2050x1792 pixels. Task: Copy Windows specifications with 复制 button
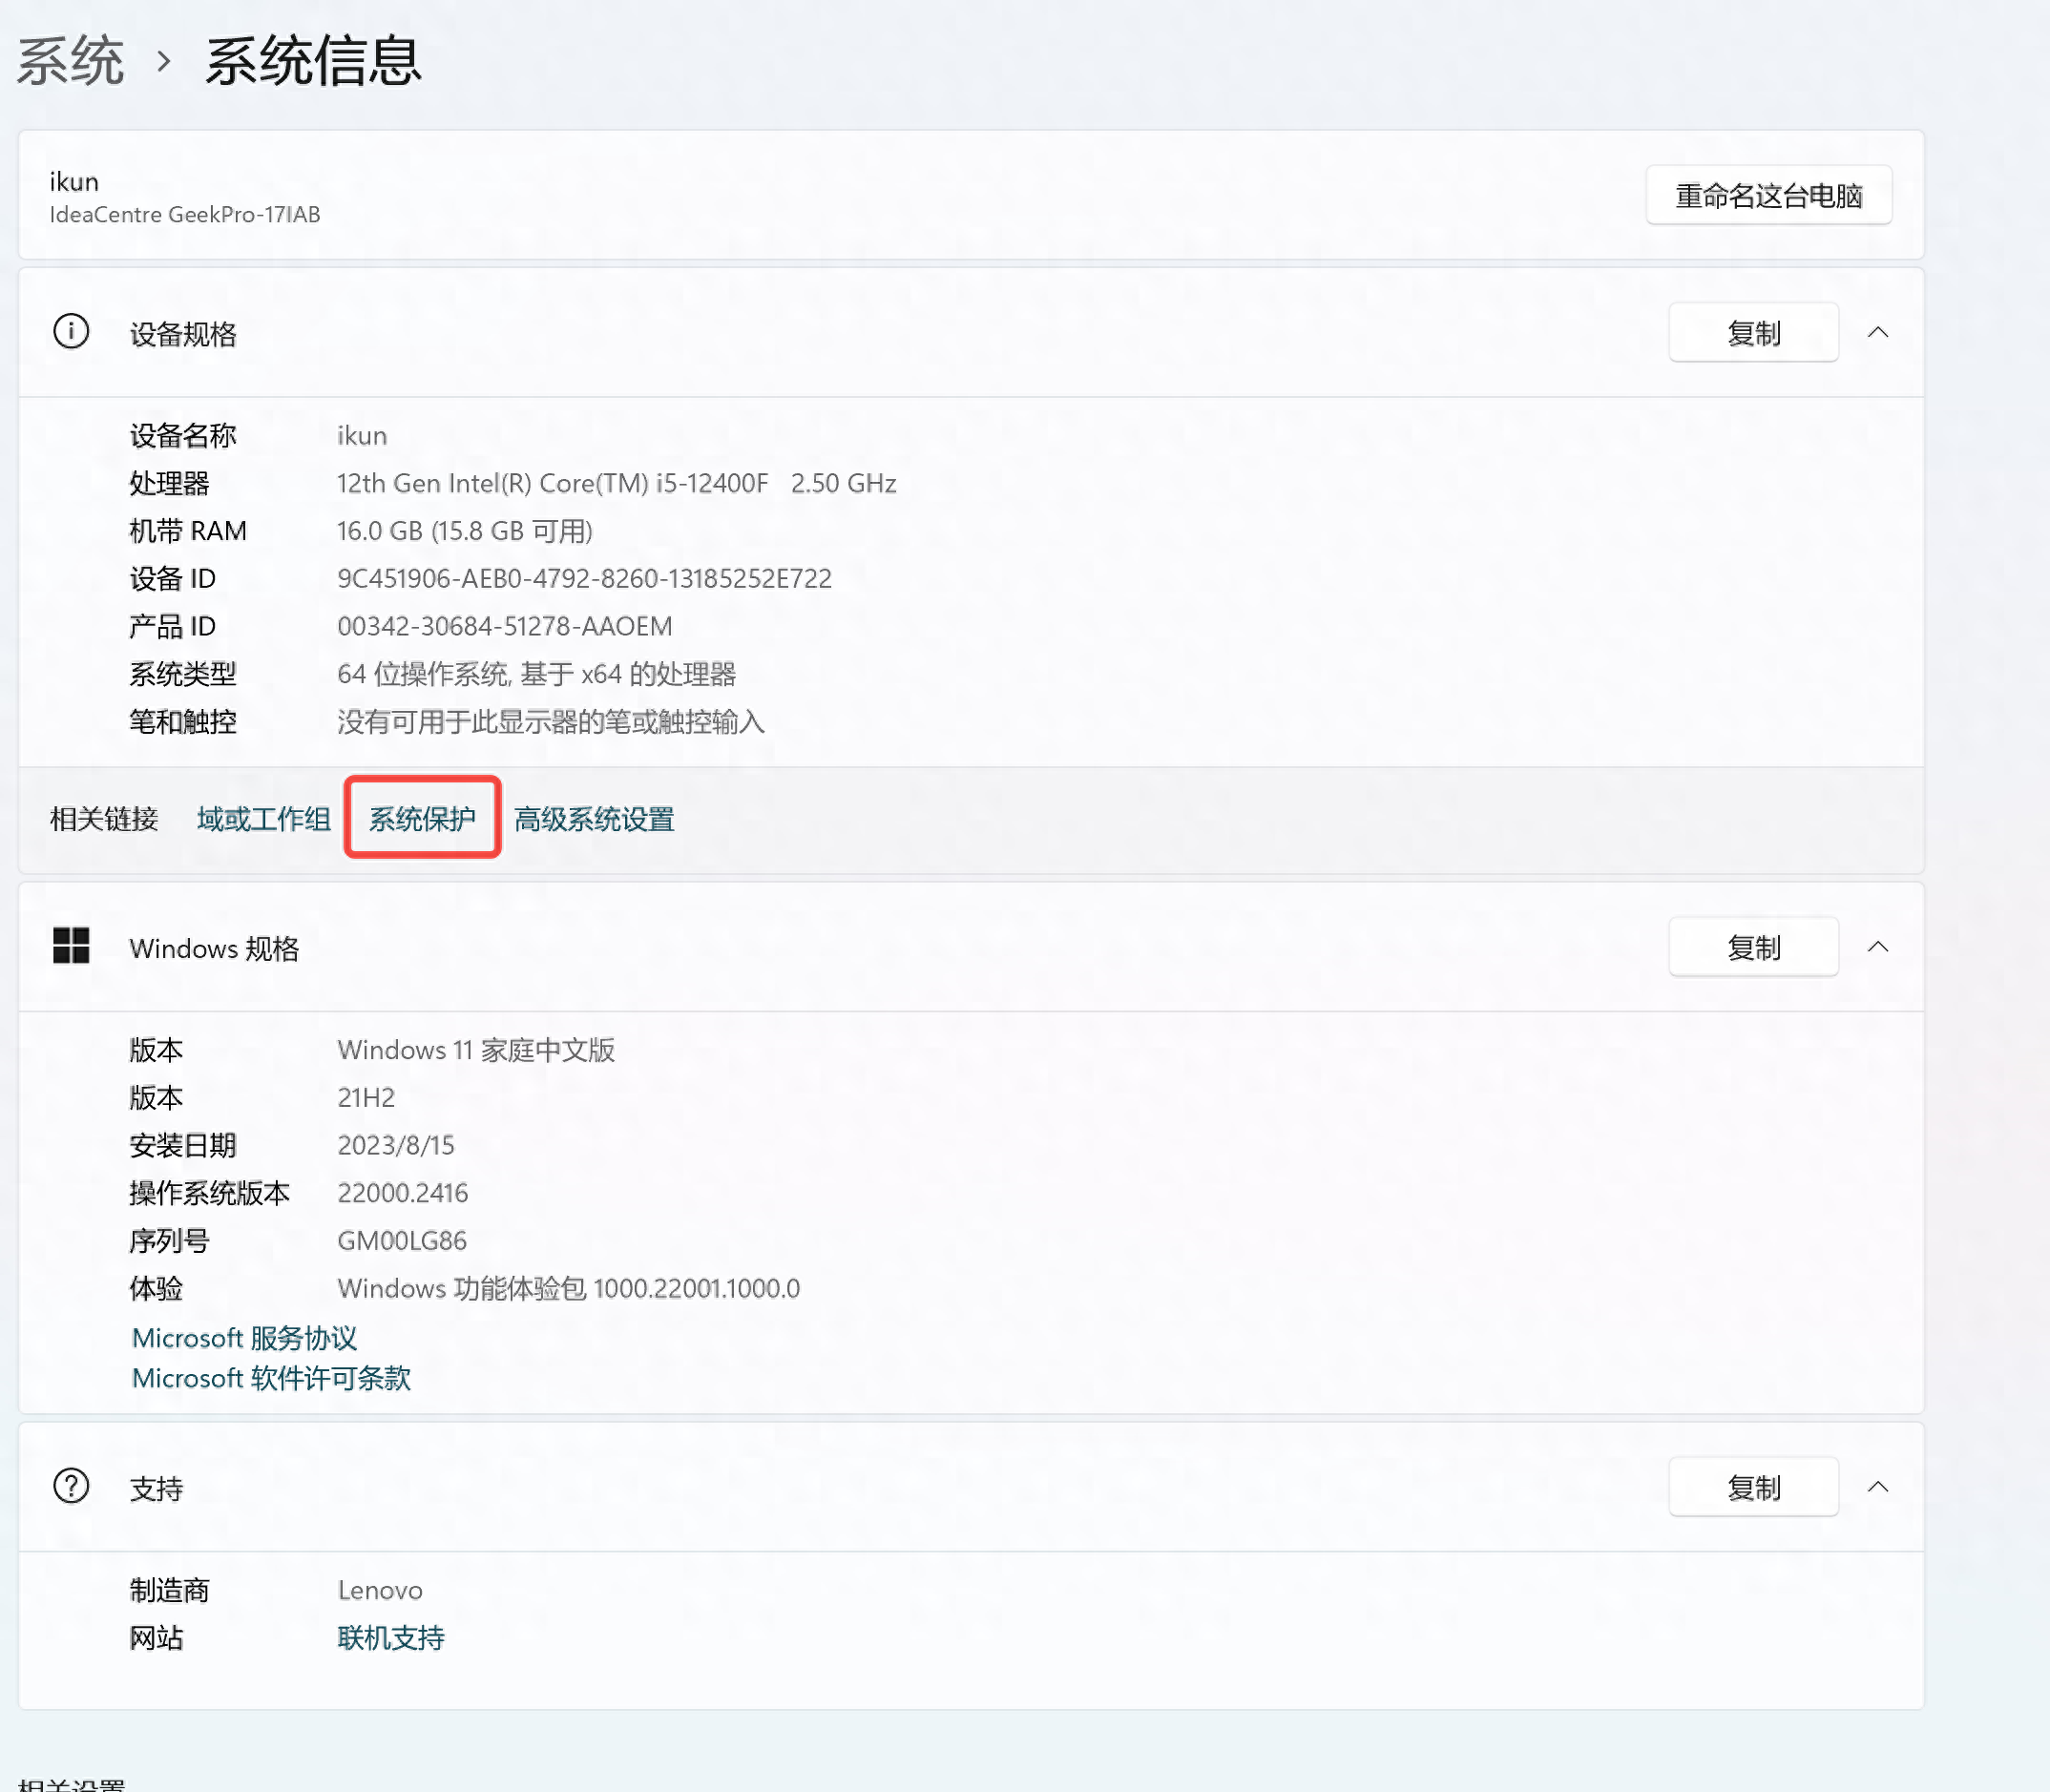(x=1753, y=946)
